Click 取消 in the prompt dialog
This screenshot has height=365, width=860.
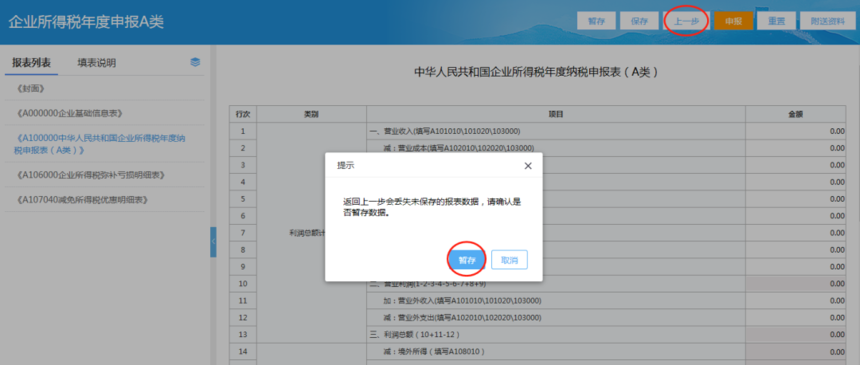point(510,260)
